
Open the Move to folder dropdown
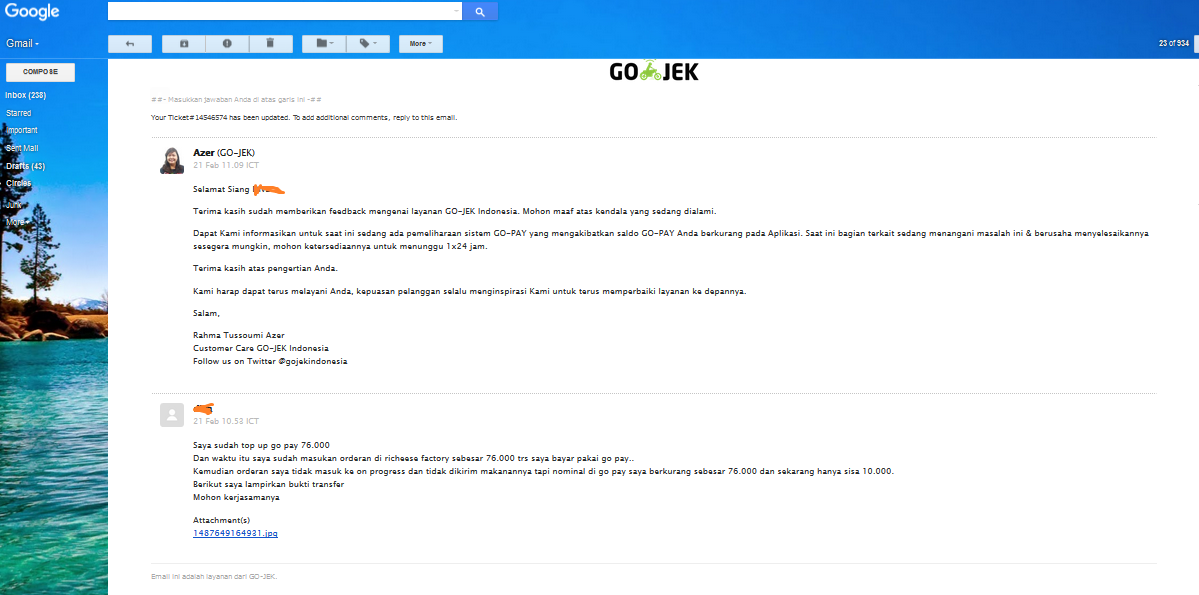(324, 44)
